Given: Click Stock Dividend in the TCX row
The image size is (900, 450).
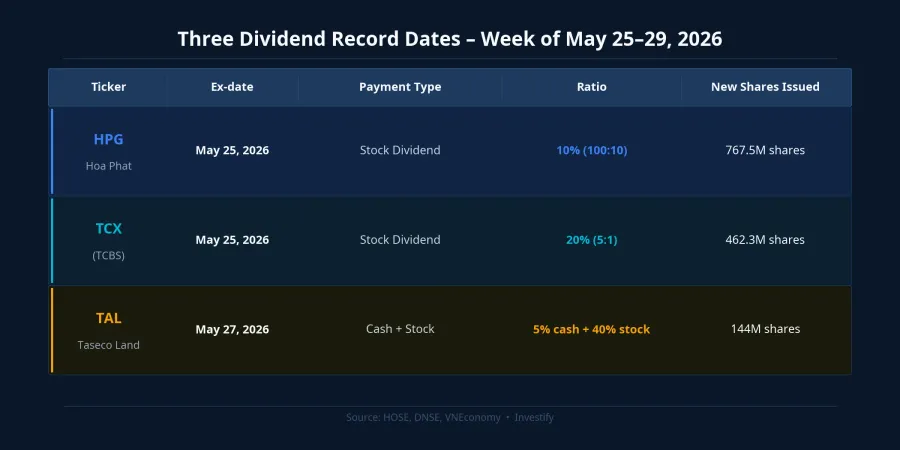Looking at the screenshot, I should 400,240.
